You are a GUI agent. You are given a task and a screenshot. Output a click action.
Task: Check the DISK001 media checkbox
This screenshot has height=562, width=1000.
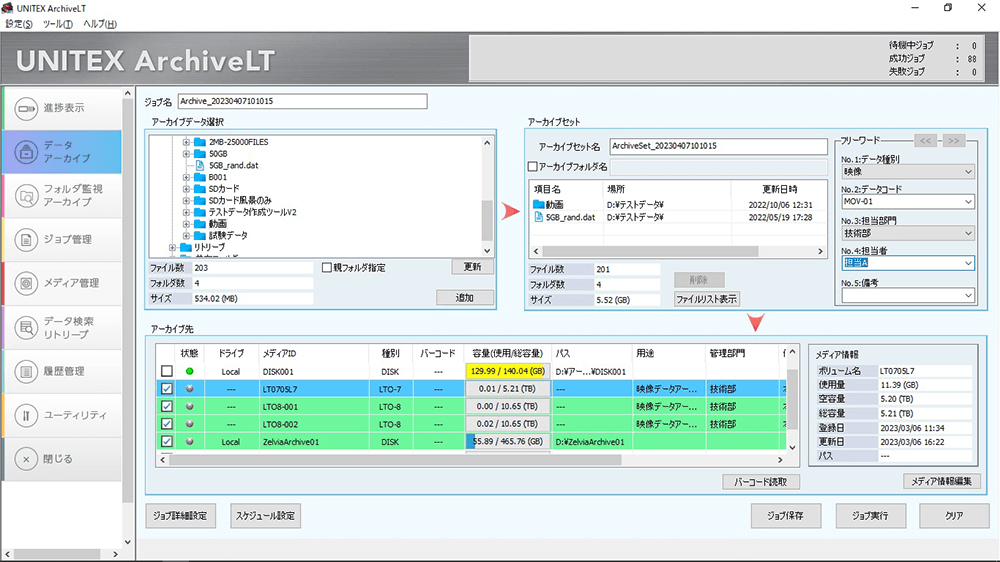tap(167, 371)
